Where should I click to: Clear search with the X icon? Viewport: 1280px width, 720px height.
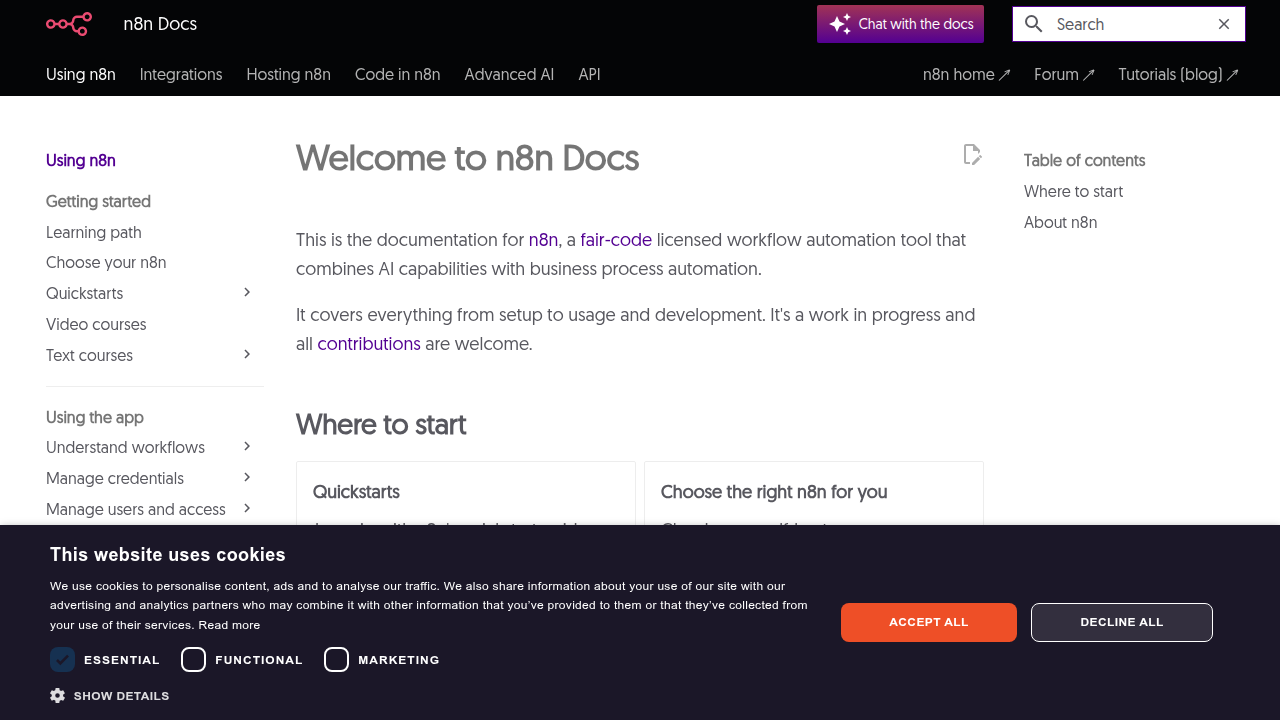pyautogui.click(x=1224, y=24)
